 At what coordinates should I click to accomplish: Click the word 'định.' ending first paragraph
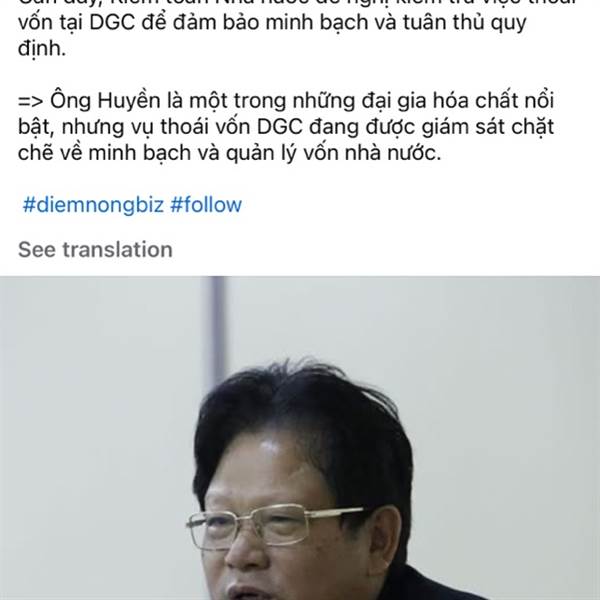(x=42, y=49)
